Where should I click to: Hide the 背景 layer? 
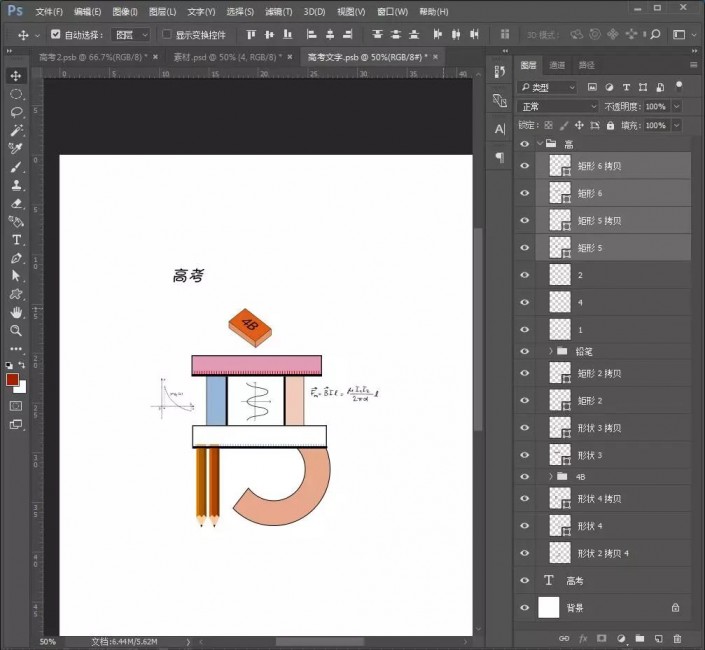click(525, 608)
